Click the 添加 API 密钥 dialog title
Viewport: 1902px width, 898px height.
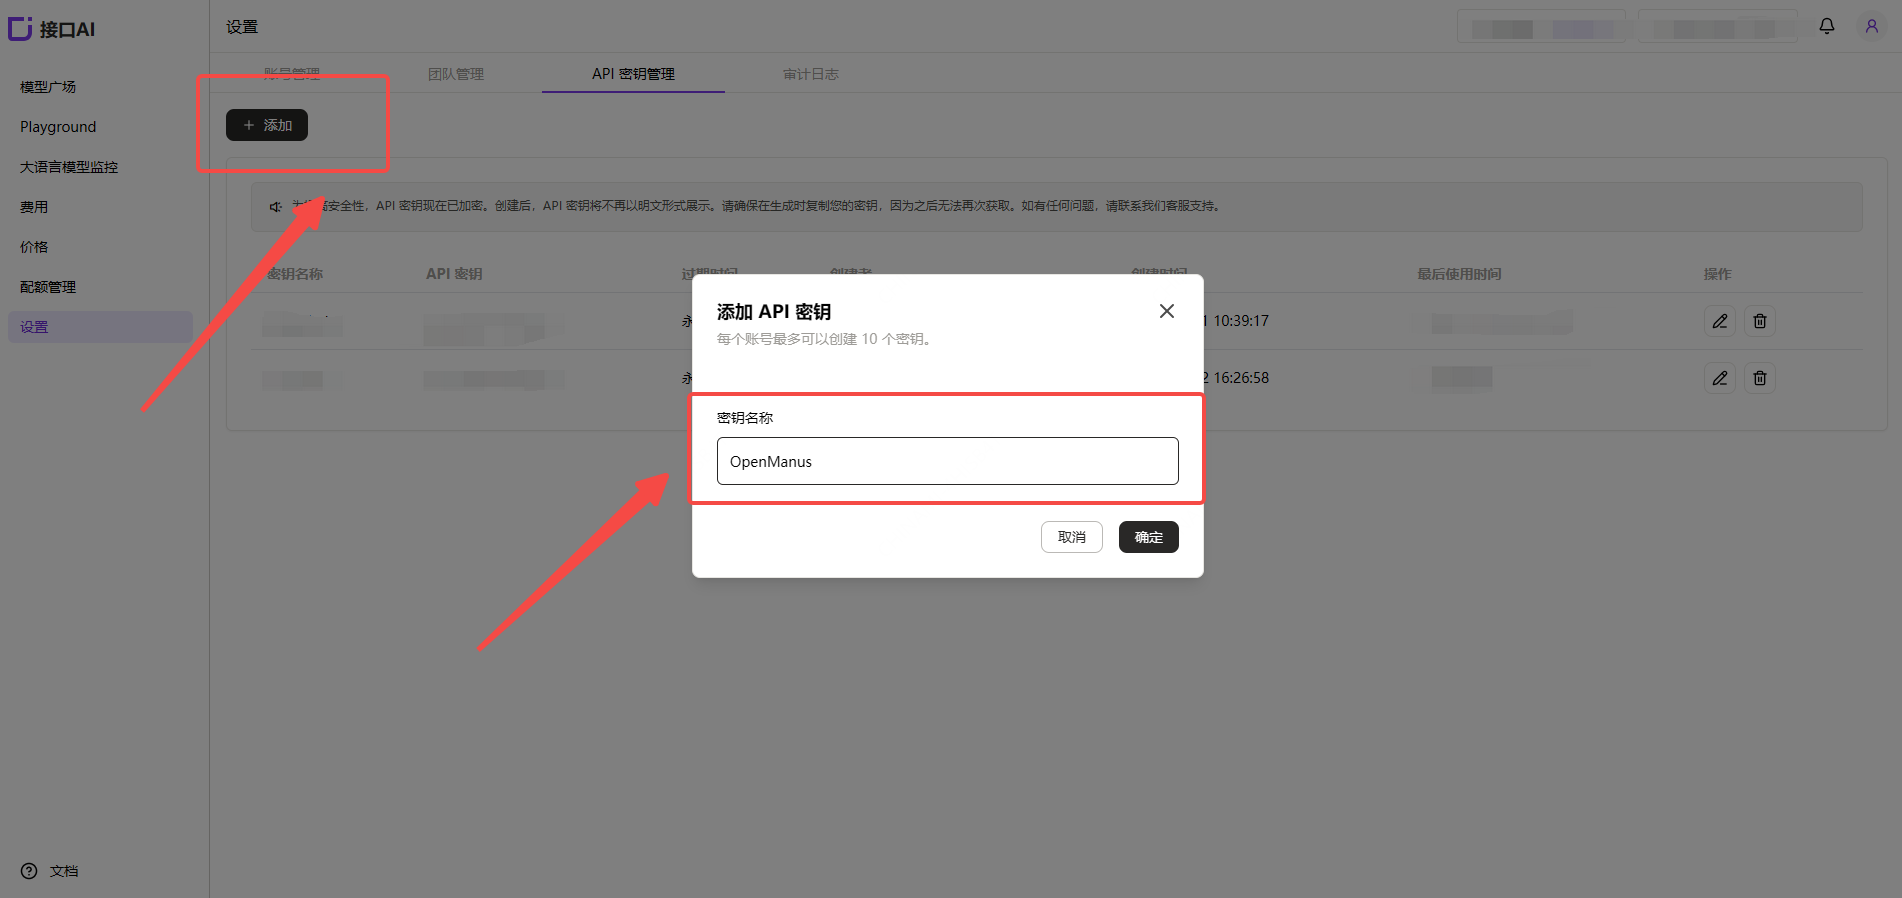coord(774,312)
